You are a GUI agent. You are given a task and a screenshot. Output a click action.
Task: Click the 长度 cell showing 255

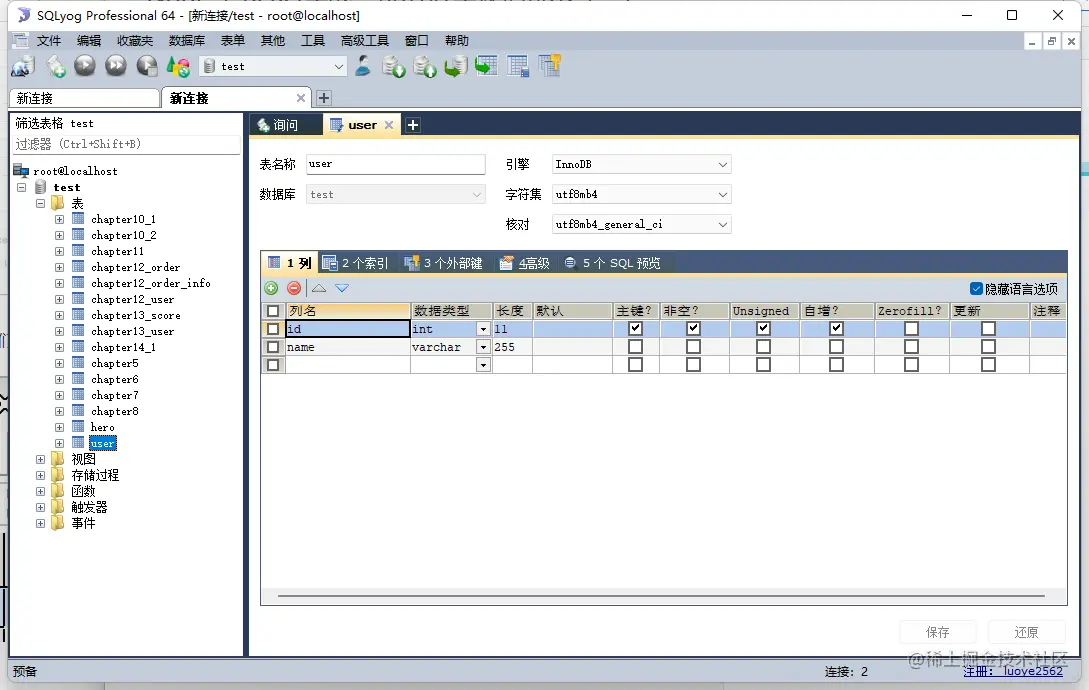pyautogui.click(x=512, y=347)
